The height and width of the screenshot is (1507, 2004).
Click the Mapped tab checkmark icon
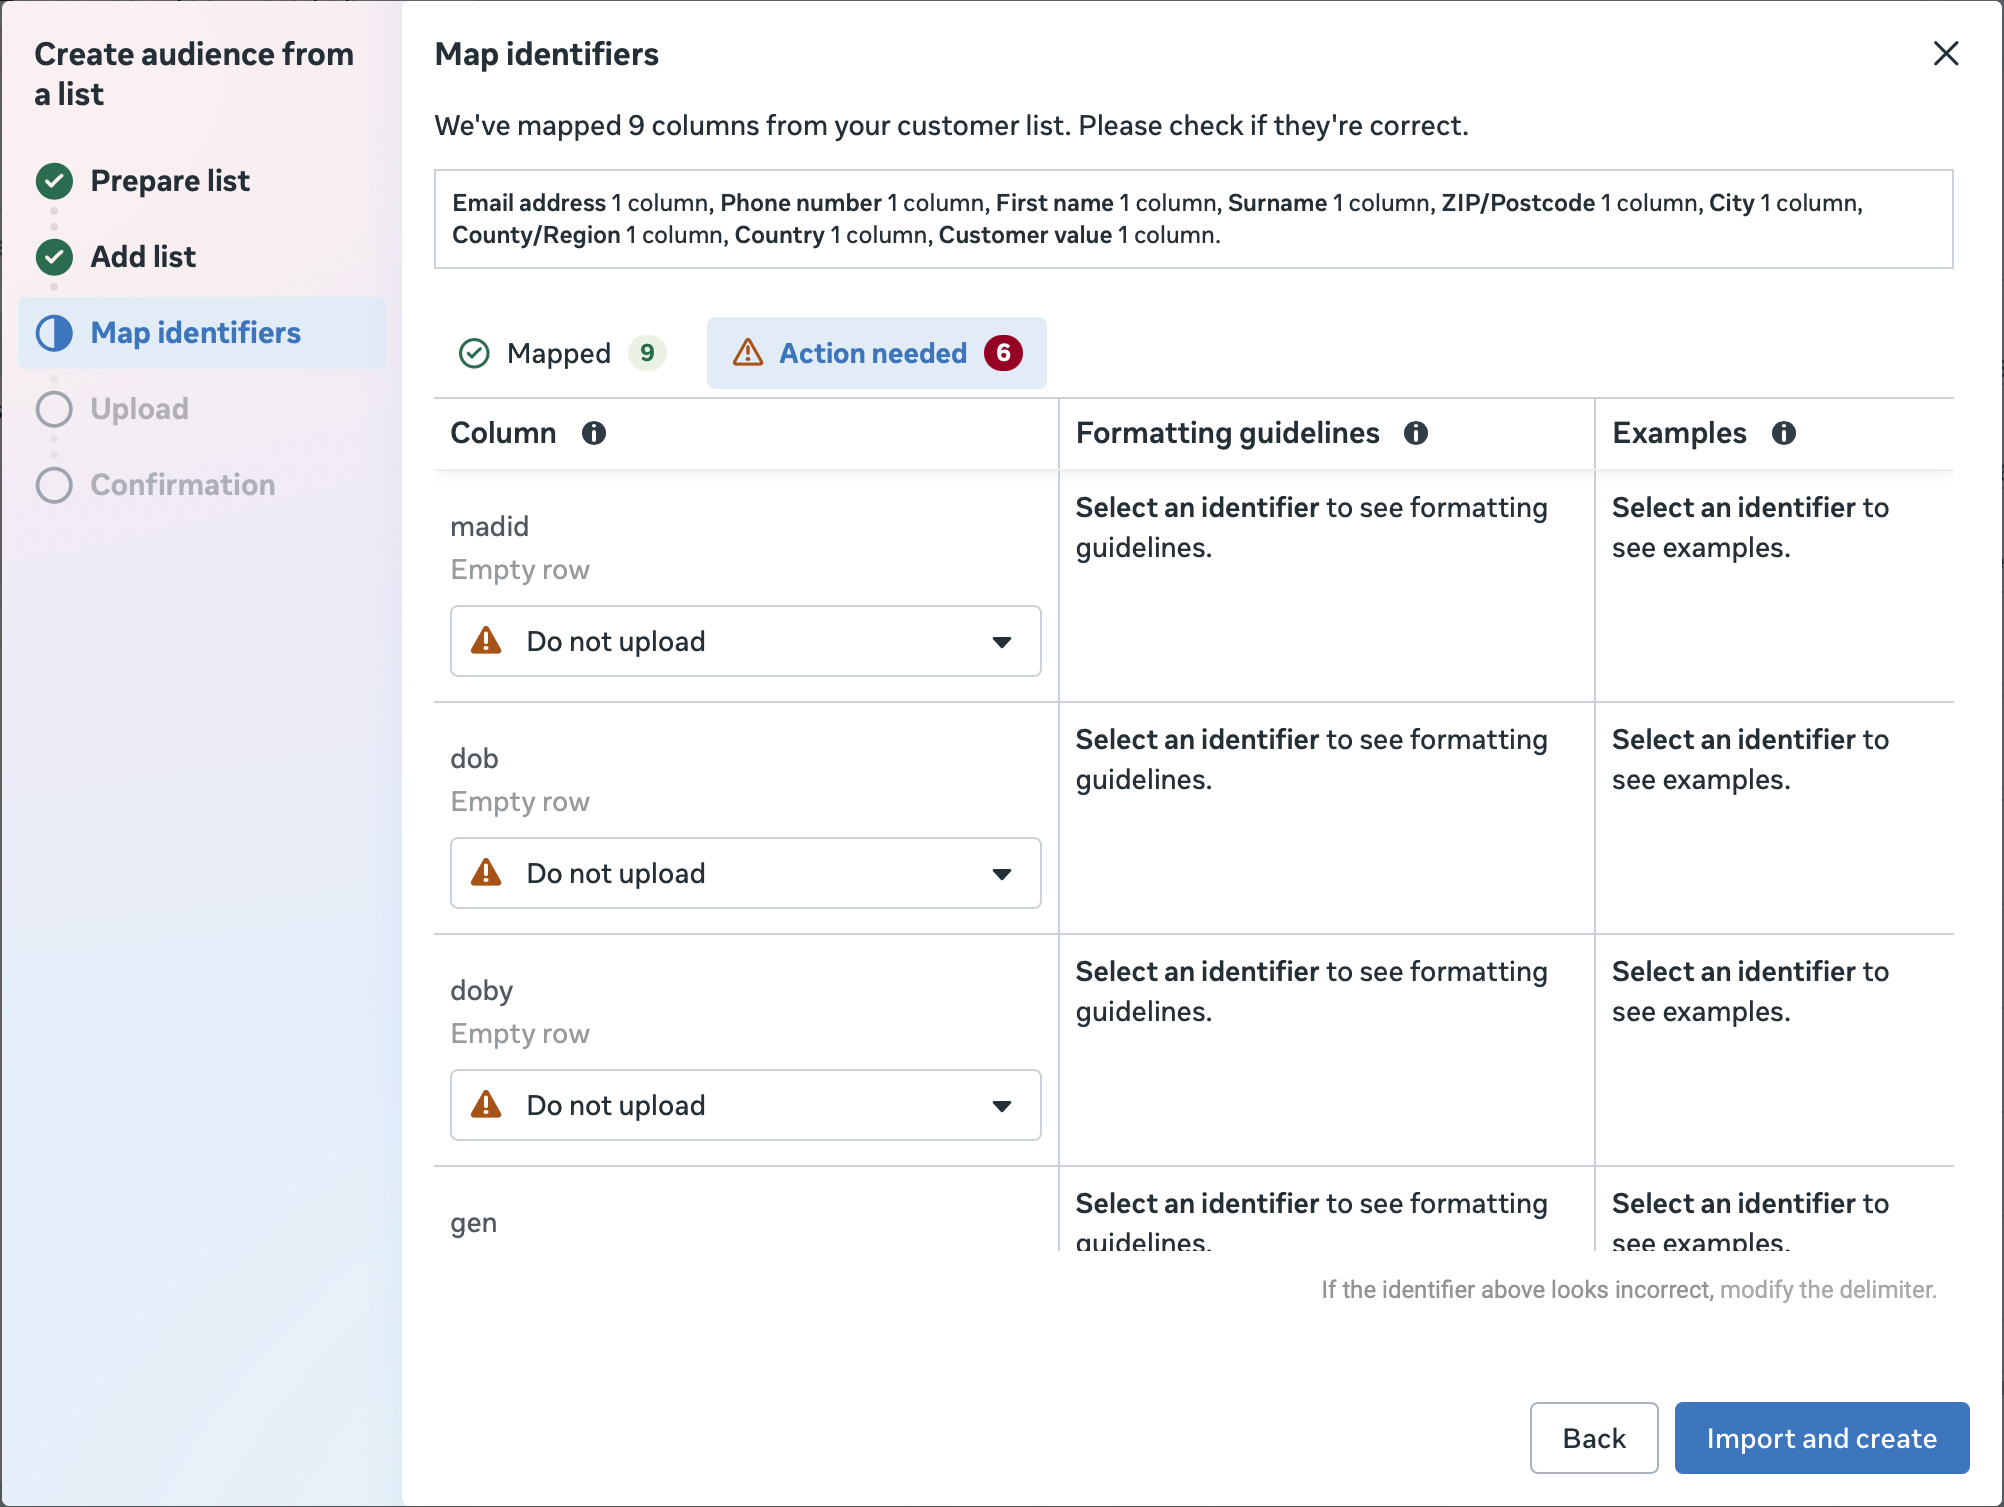click(x=474, y=353)
